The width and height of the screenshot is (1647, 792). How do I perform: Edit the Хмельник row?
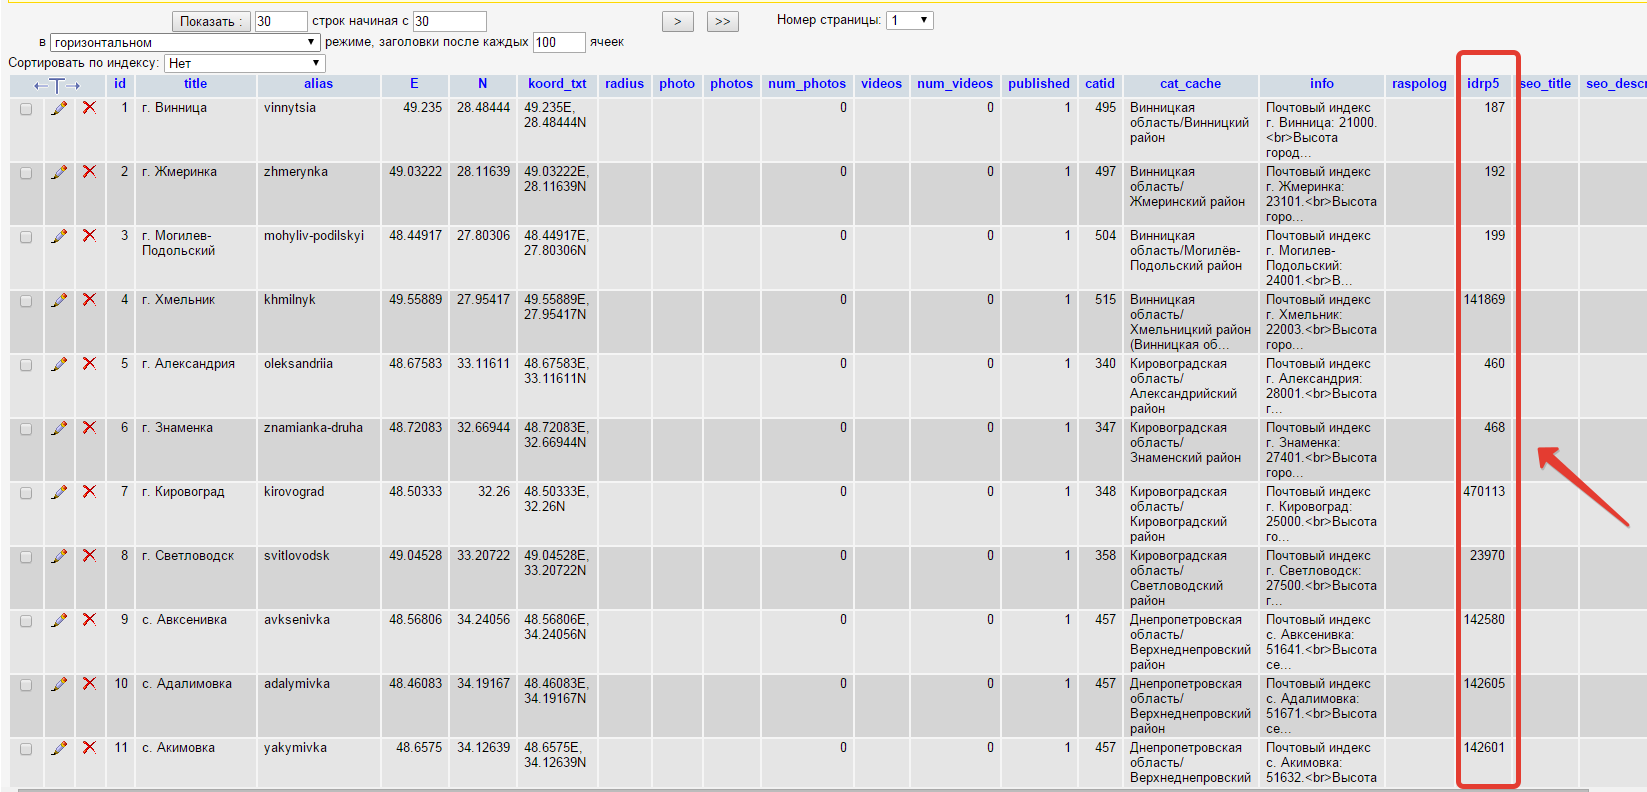coord(59,300)
